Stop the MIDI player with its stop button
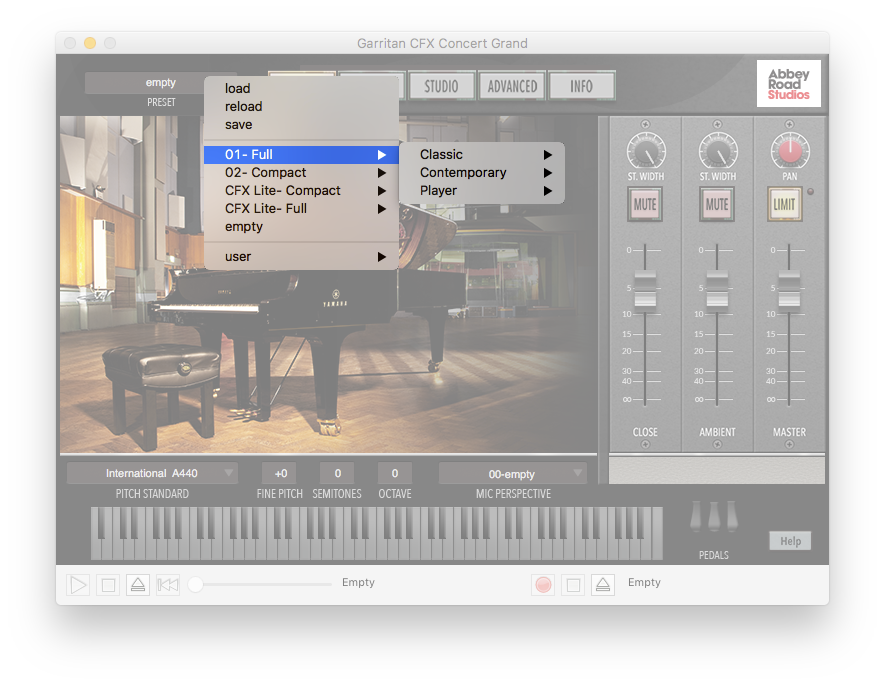 (x=108, y=585)
